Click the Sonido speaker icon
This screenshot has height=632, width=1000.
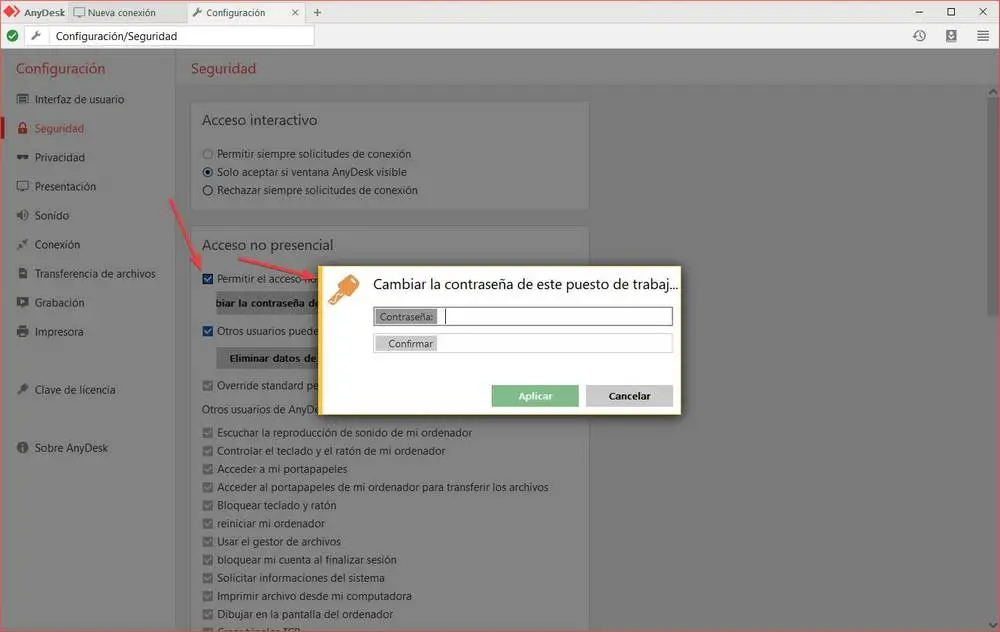click(22, 215)
